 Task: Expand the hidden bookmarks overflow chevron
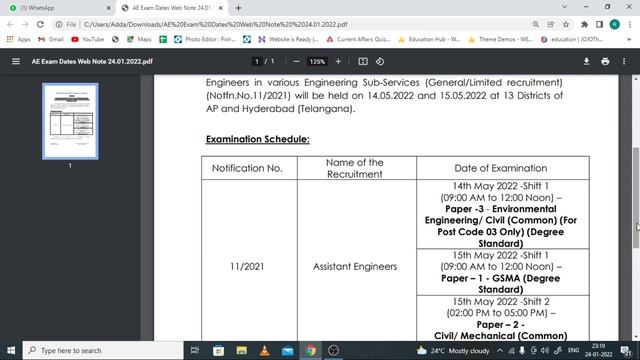point(629,39)
